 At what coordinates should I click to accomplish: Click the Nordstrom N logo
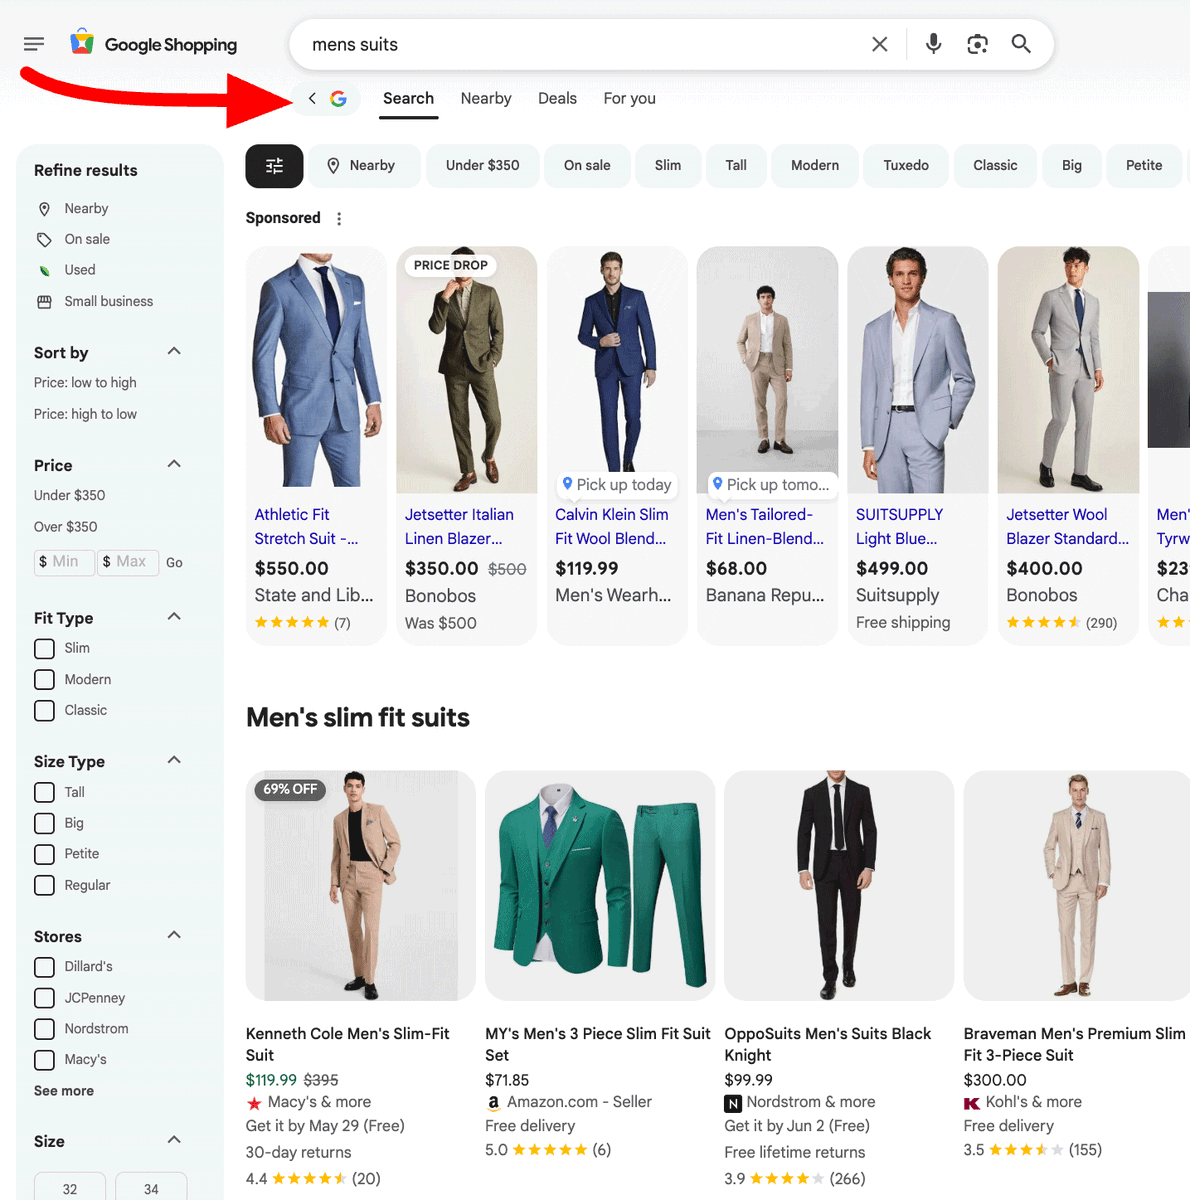coord(733,1103)
